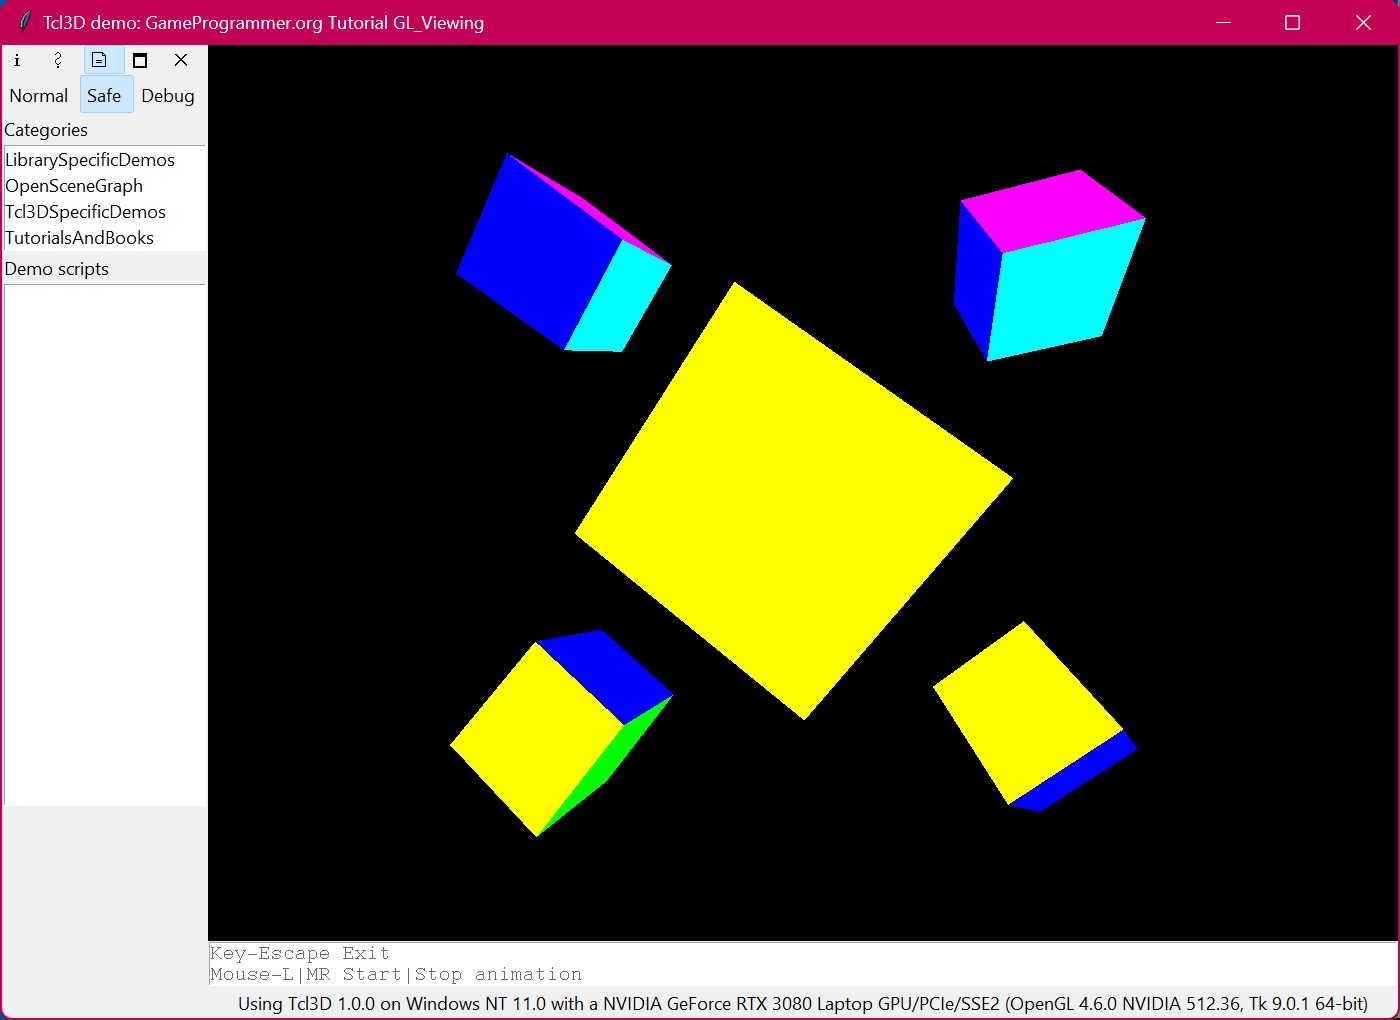Open the LibrarySpecificDemos category

pos(90,160)
